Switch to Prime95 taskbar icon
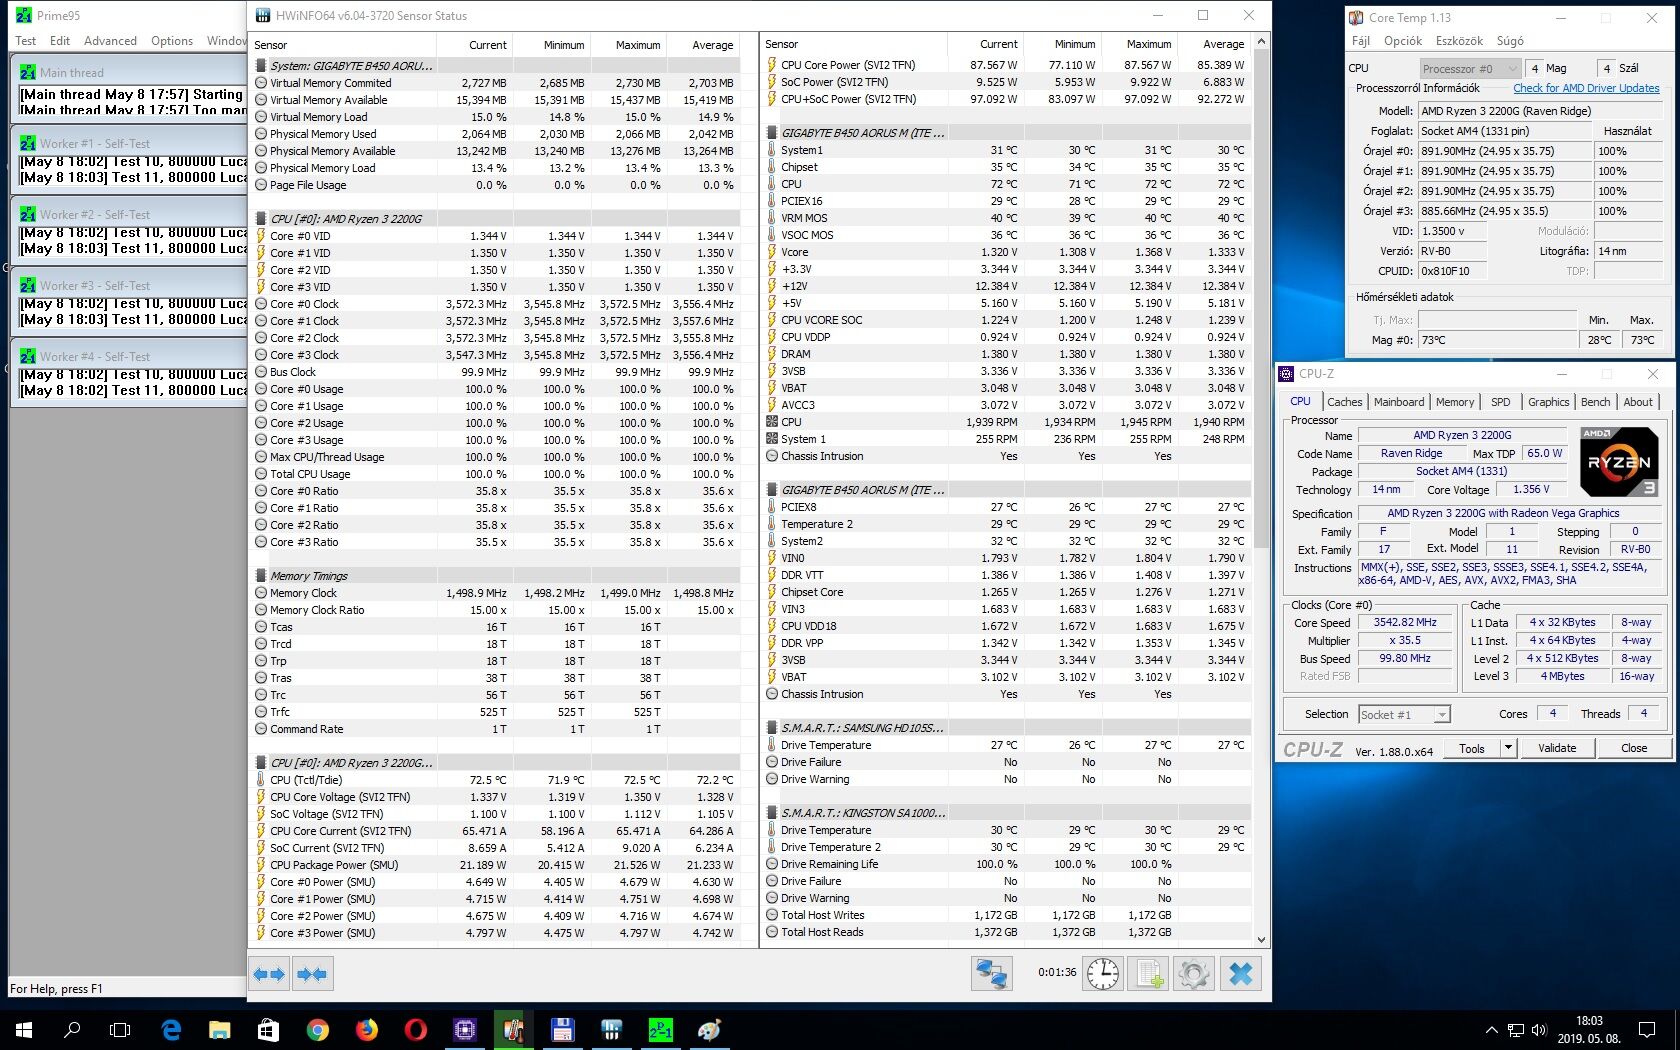 661,1029
